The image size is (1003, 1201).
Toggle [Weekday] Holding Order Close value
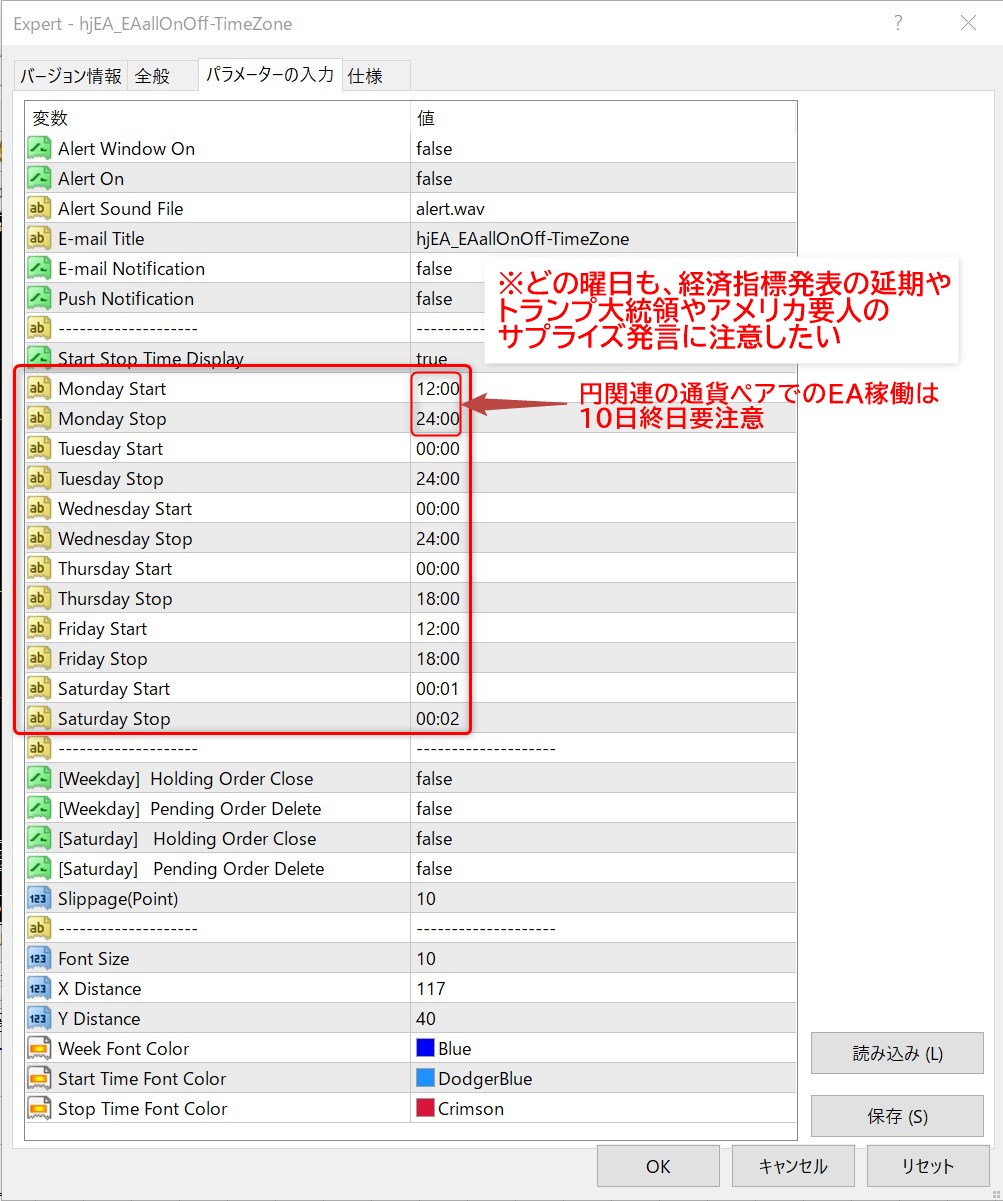click(434, 779)
